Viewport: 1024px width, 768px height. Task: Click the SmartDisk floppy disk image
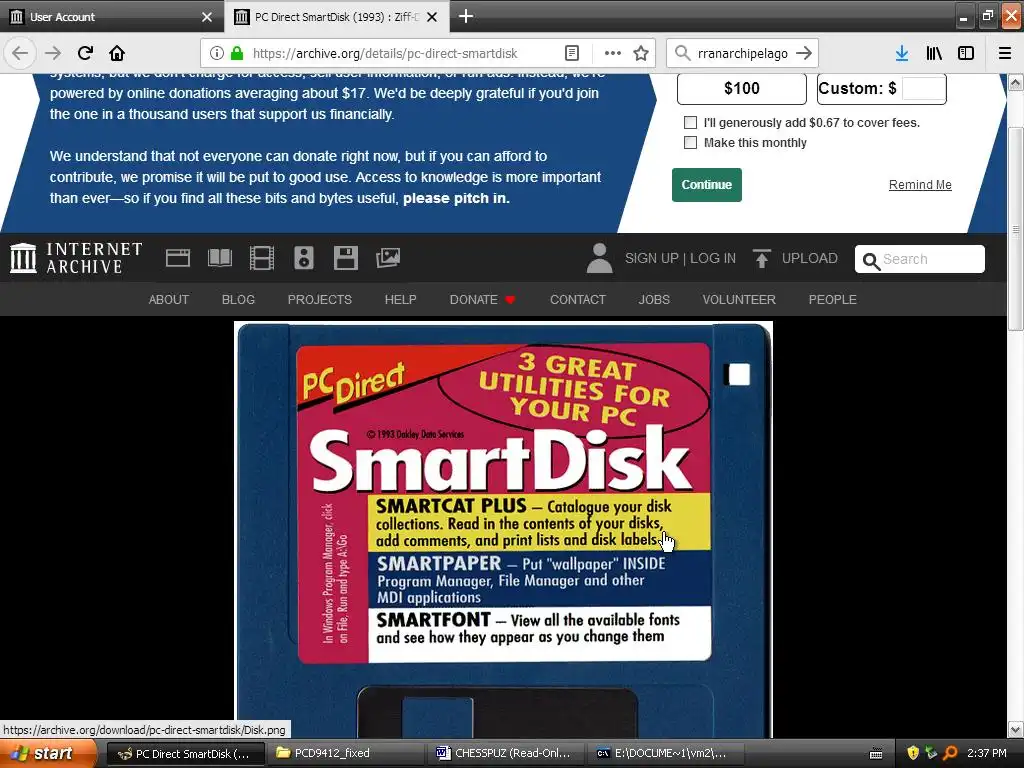[x=504, y=530]
